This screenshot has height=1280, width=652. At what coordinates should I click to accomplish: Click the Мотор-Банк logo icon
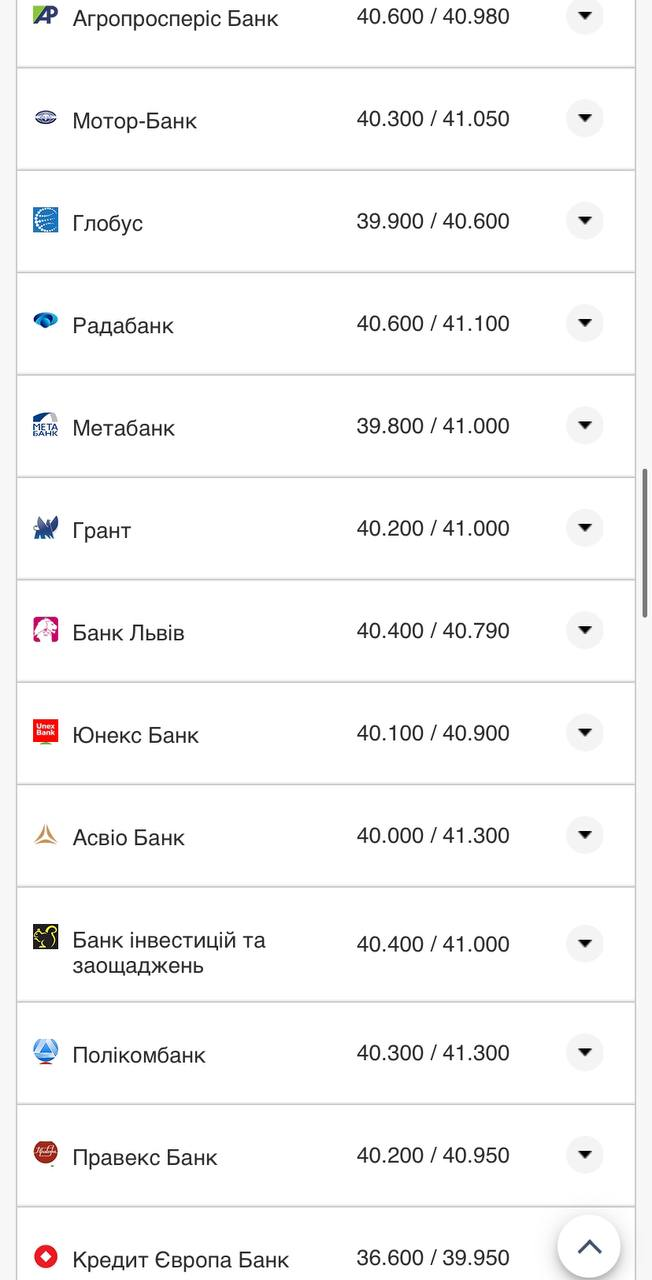(x=45, y=118)
